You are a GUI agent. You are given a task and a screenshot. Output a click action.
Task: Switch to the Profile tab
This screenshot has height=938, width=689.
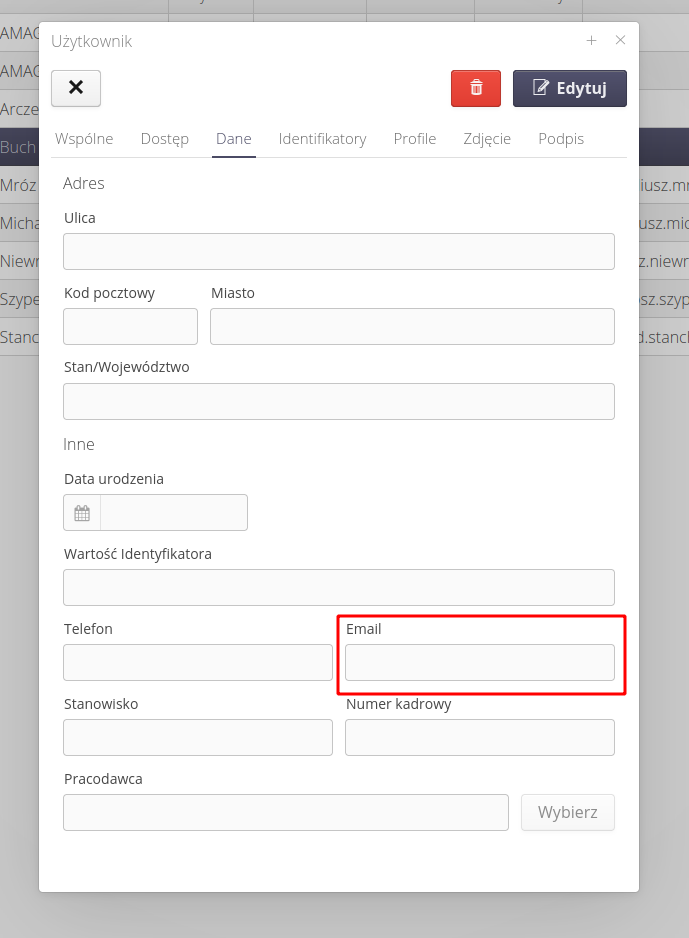(x=414, y=139)
